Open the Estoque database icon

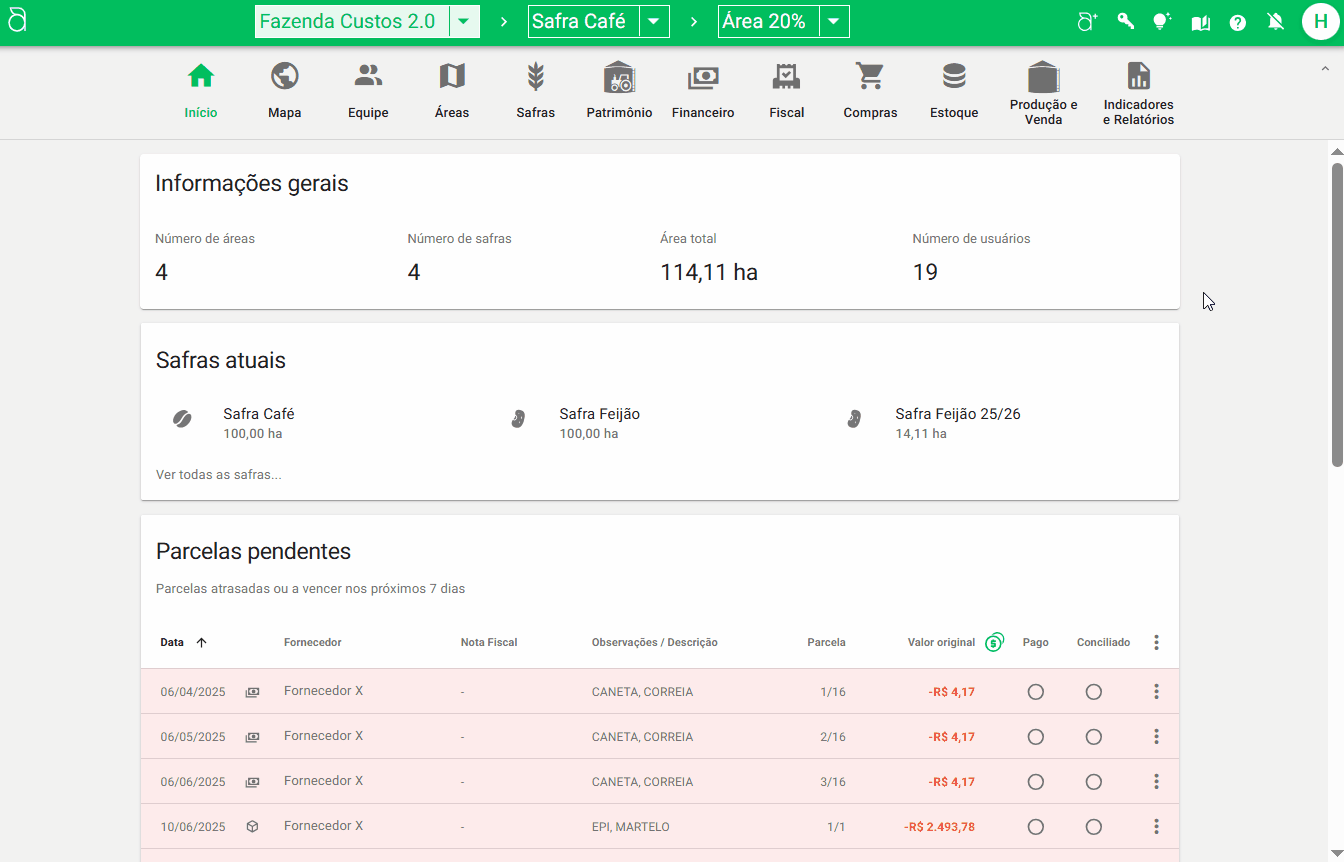click(x=954, y=77)
